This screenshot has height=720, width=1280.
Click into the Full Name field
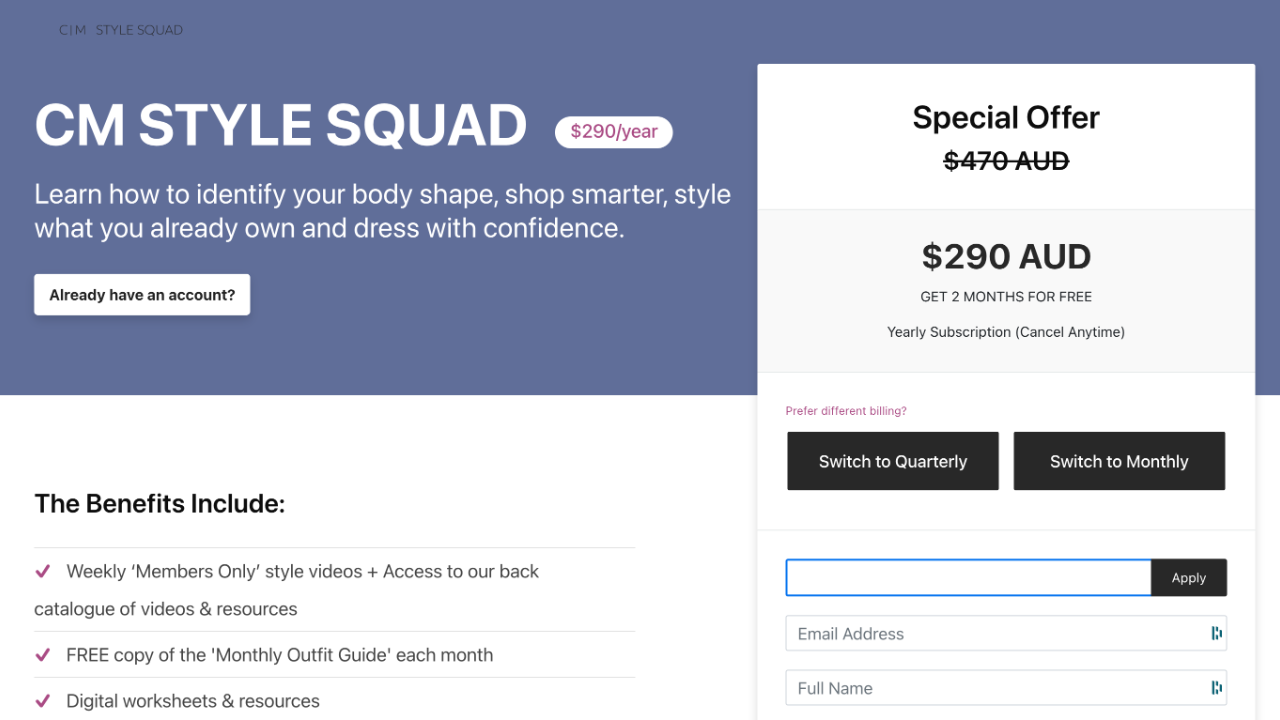click(x=995, y=688)
